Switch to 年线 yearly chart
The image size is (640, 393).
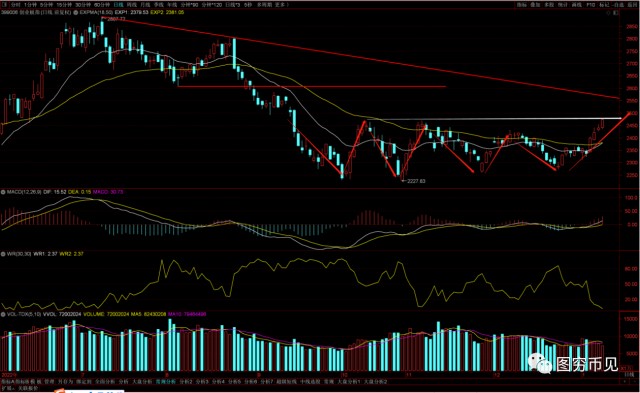[172, 4]
